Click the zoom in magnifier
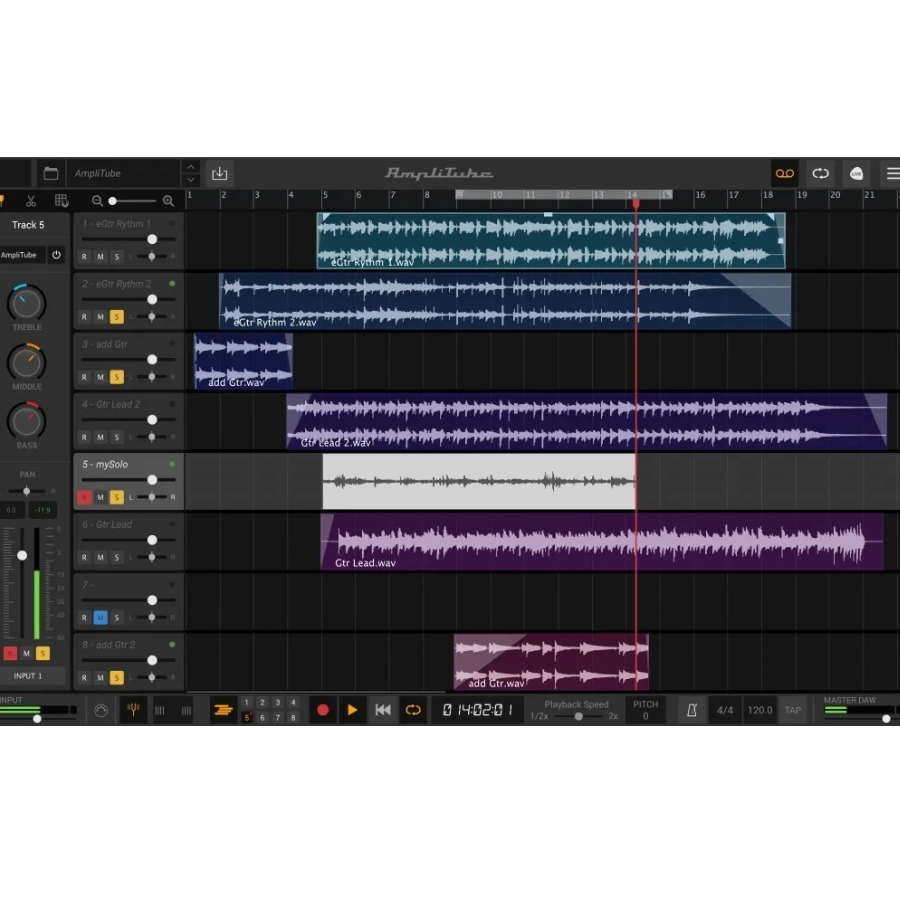Image resolution: width=900 pixels, height=900 pixels. click(x=168, y=201)
